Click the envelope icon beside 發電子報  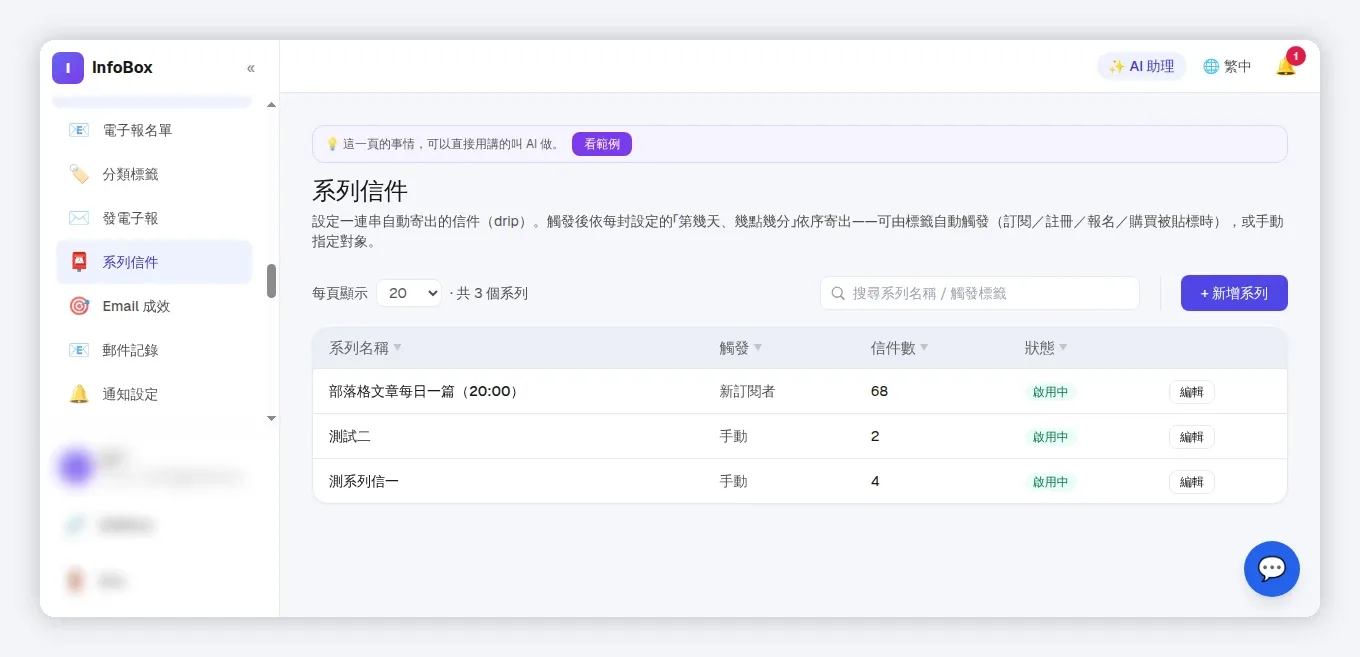tap(79, 218)
